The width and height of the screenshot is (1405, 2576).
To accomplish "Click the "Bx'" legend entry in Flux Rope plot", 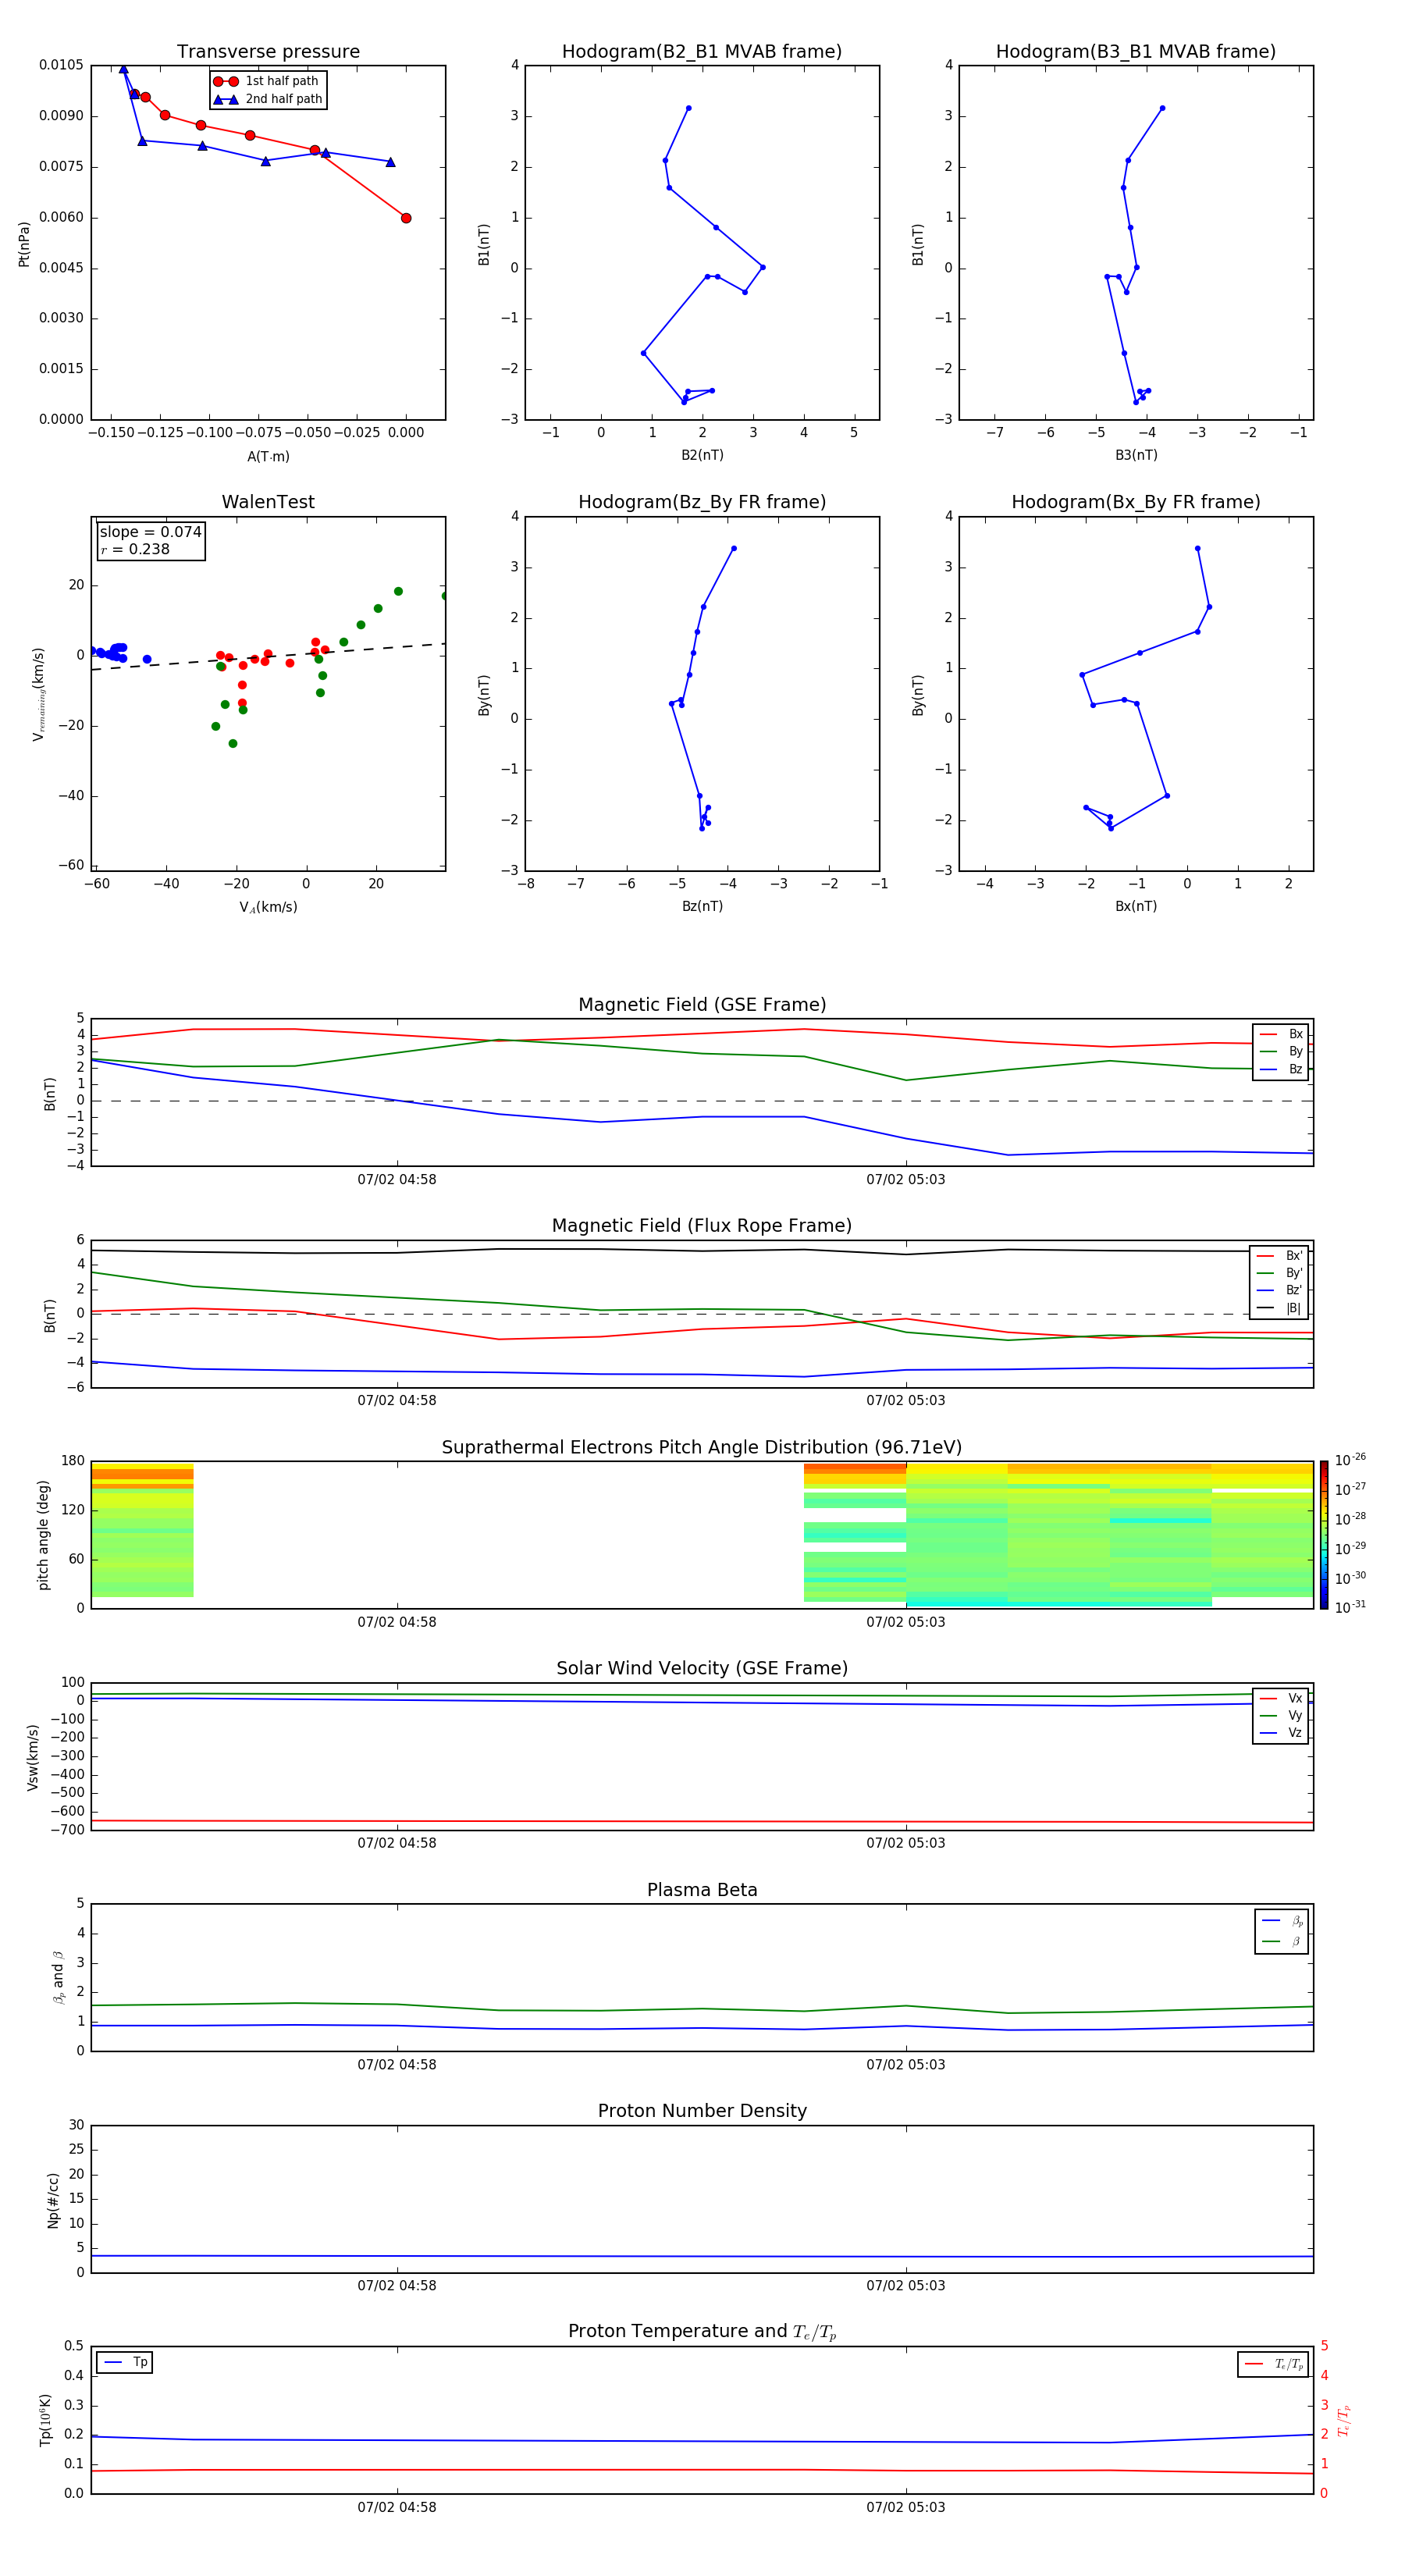I will point(1280,1256).
